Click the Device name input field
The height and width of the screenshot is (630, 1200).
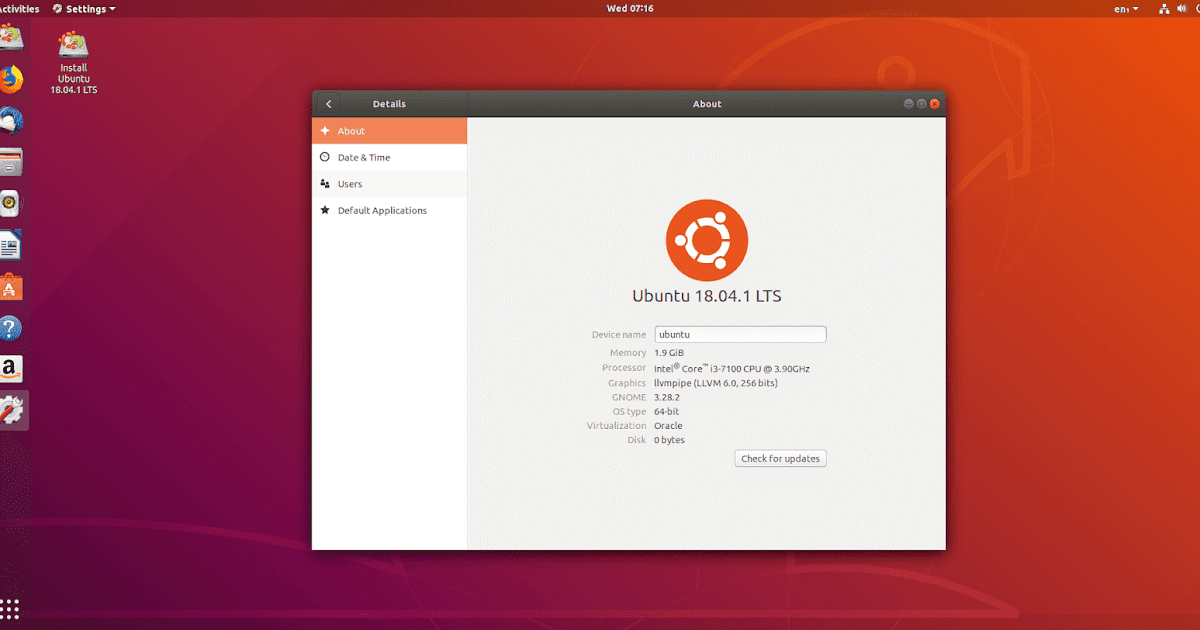(740, 334)
